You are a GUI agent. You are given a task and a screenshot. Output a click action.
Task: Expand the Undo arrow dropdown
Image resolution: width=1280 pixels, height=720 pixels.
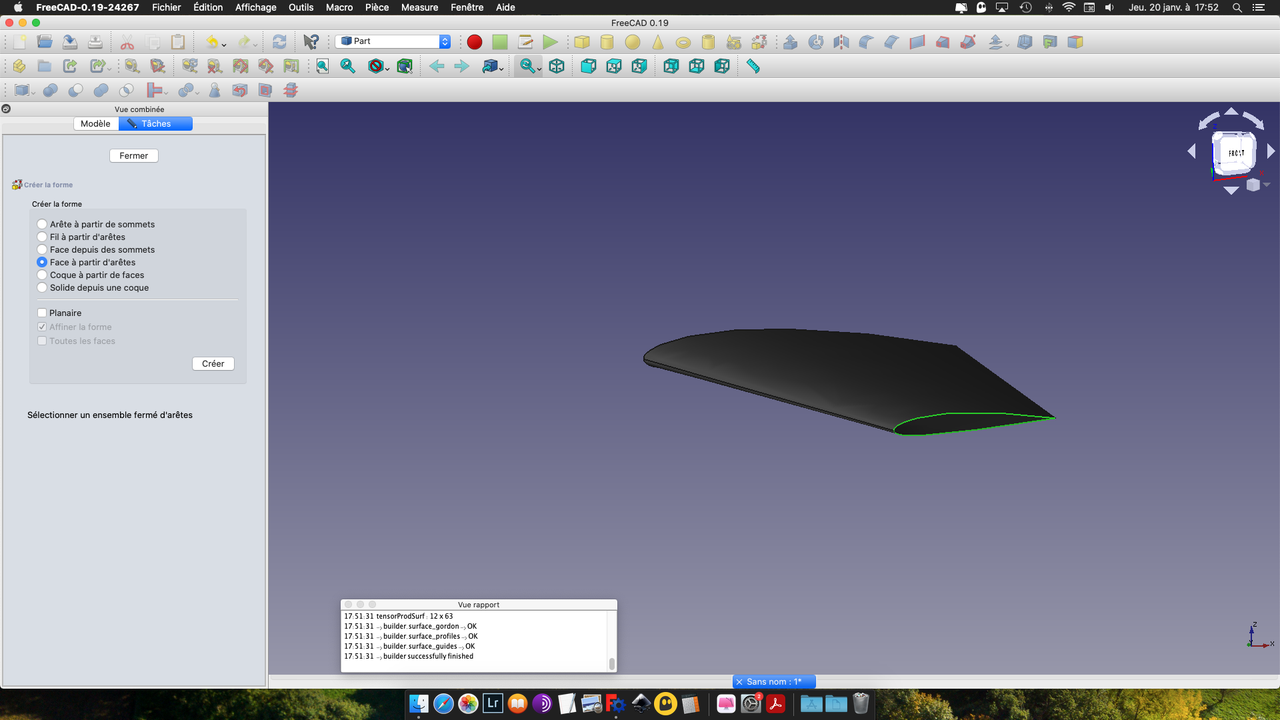coord(224,43)
